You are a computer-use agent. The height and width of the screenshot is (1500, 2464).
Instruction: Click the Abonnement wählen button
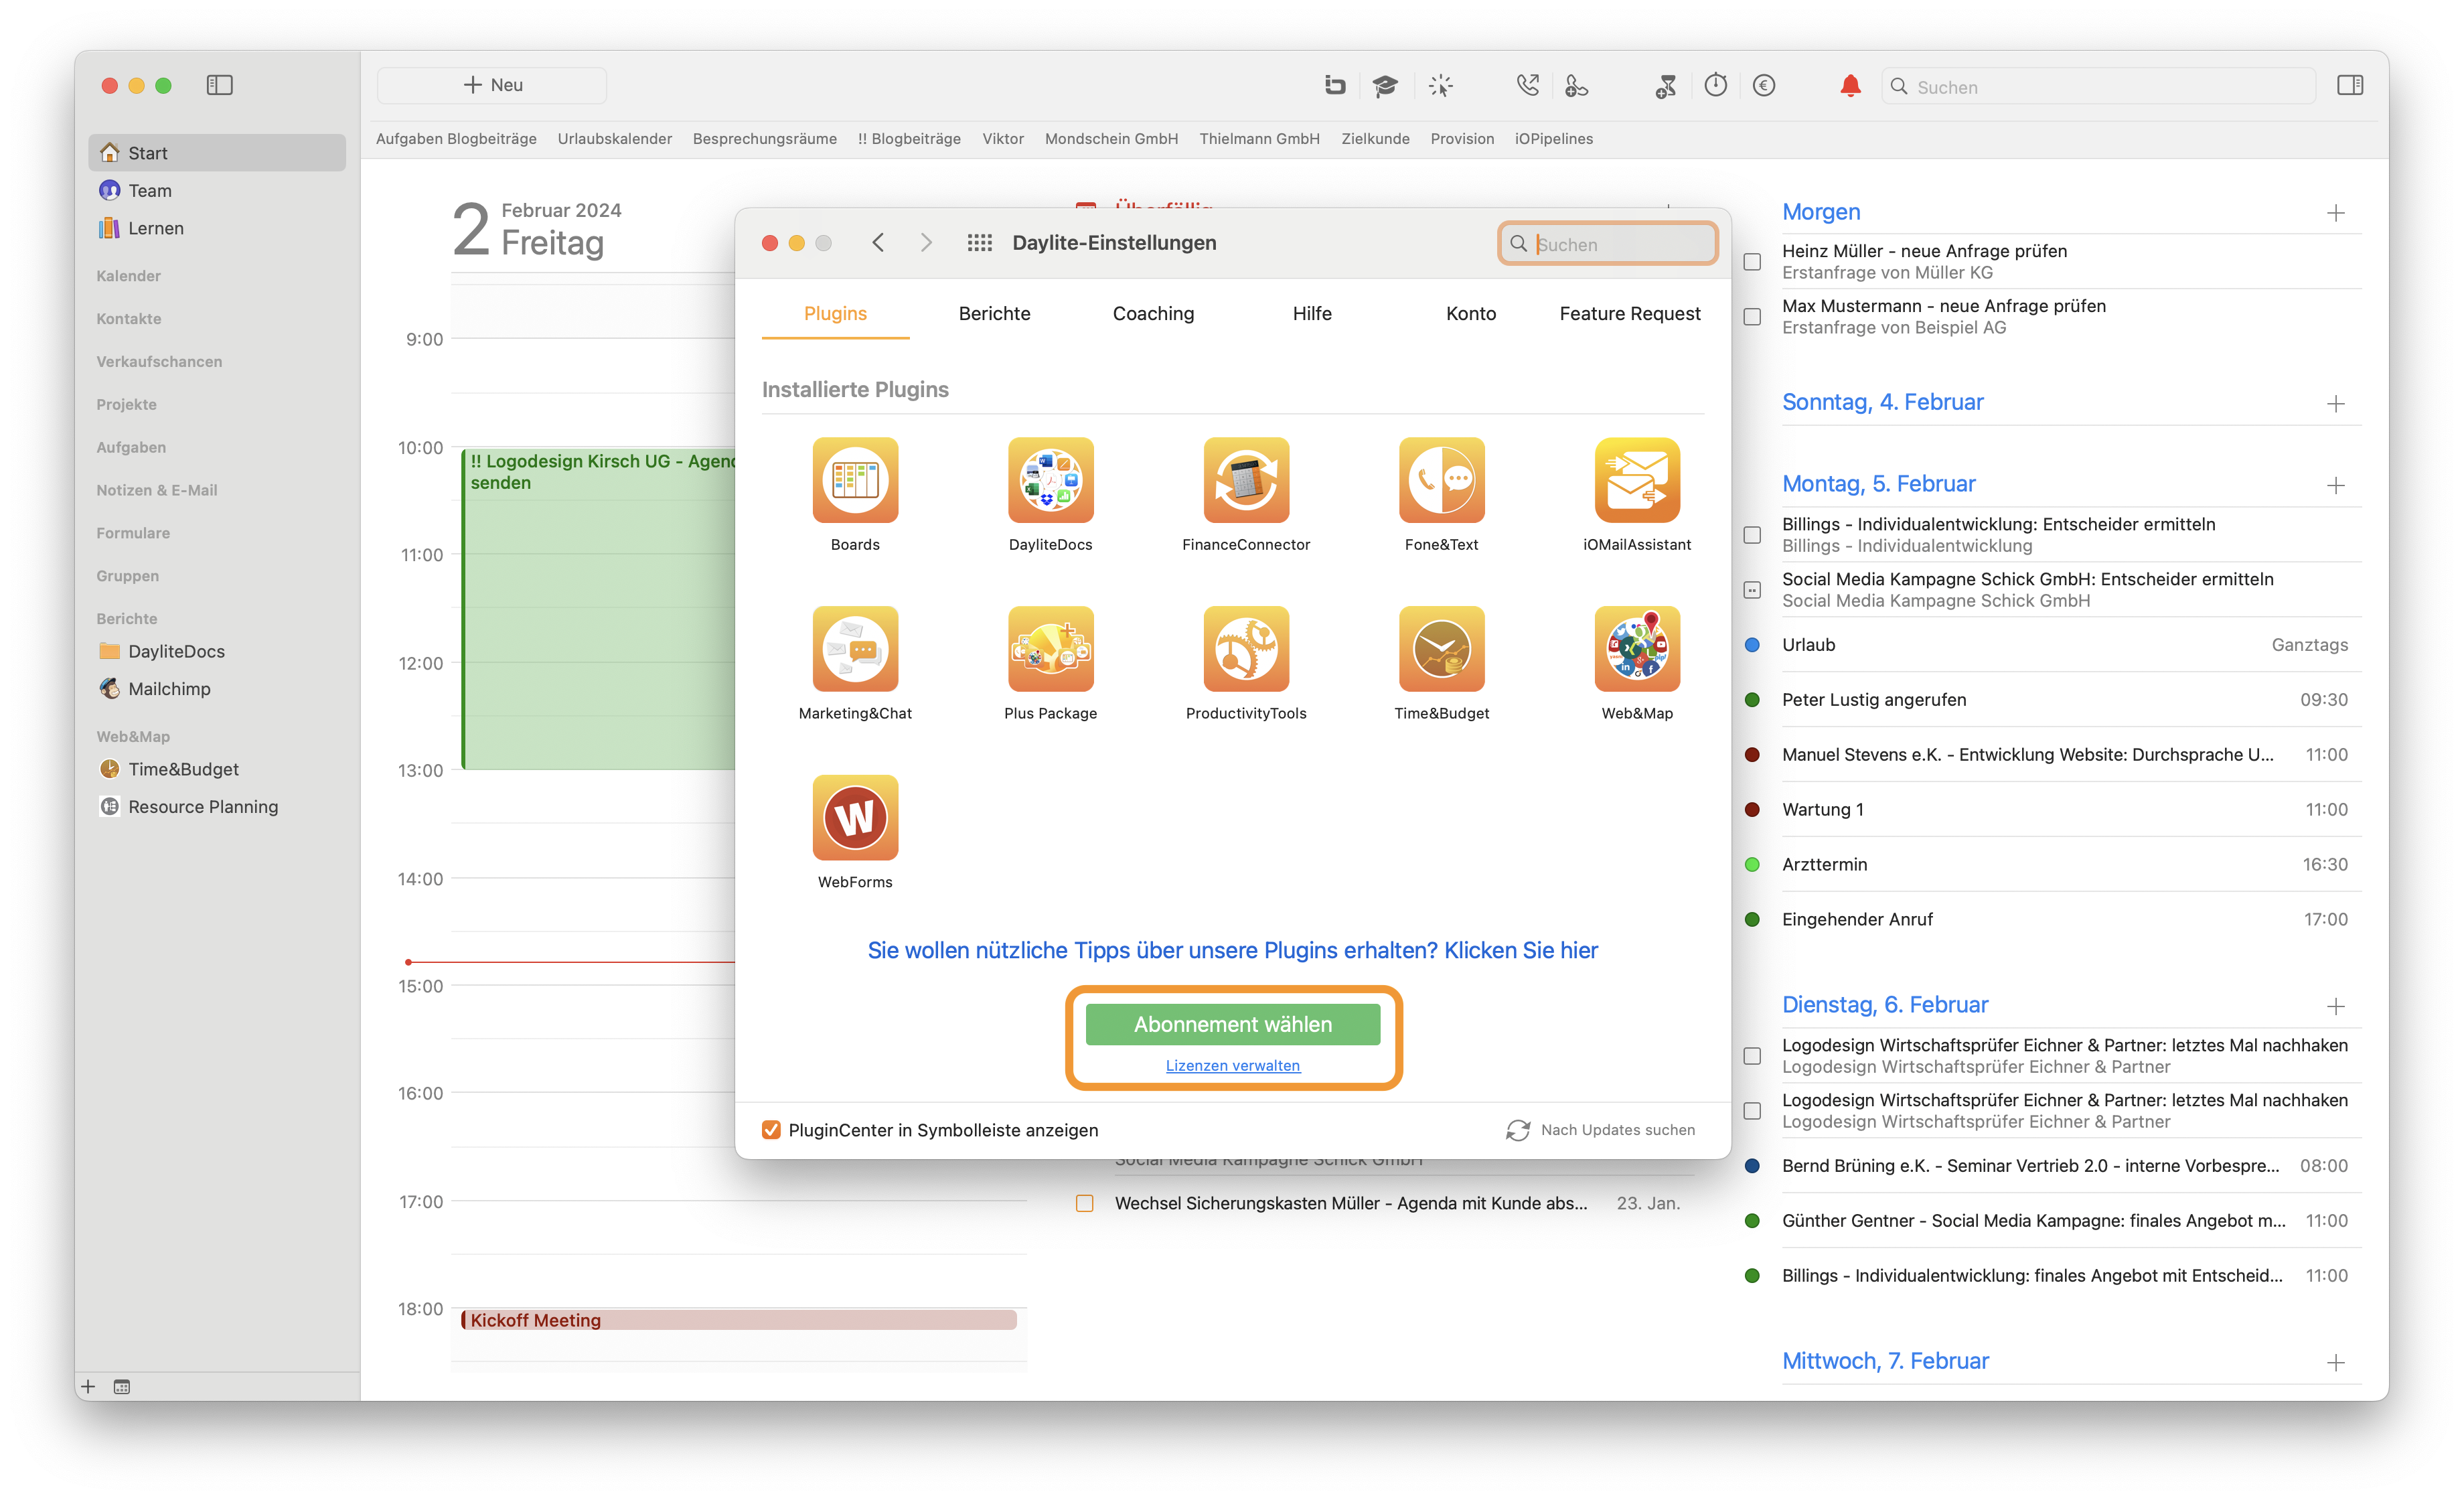(x=1232, y=1024)
